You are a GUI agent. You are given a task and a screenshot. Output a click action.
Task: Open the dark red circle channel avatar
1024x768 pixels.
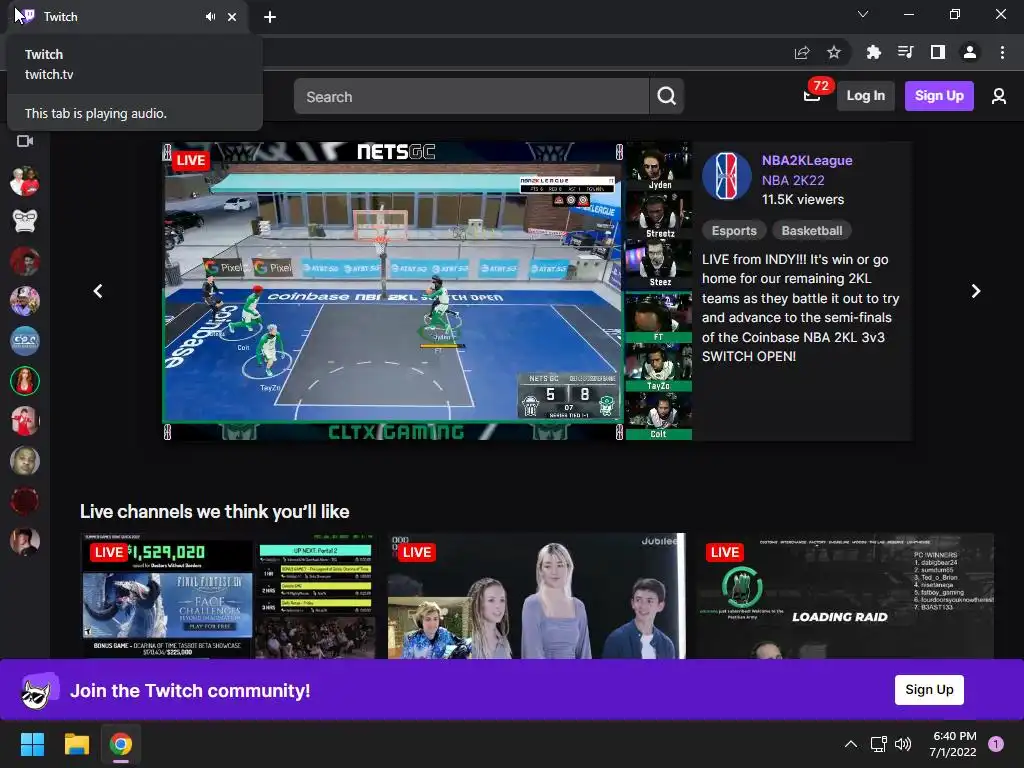pos(25,502)
